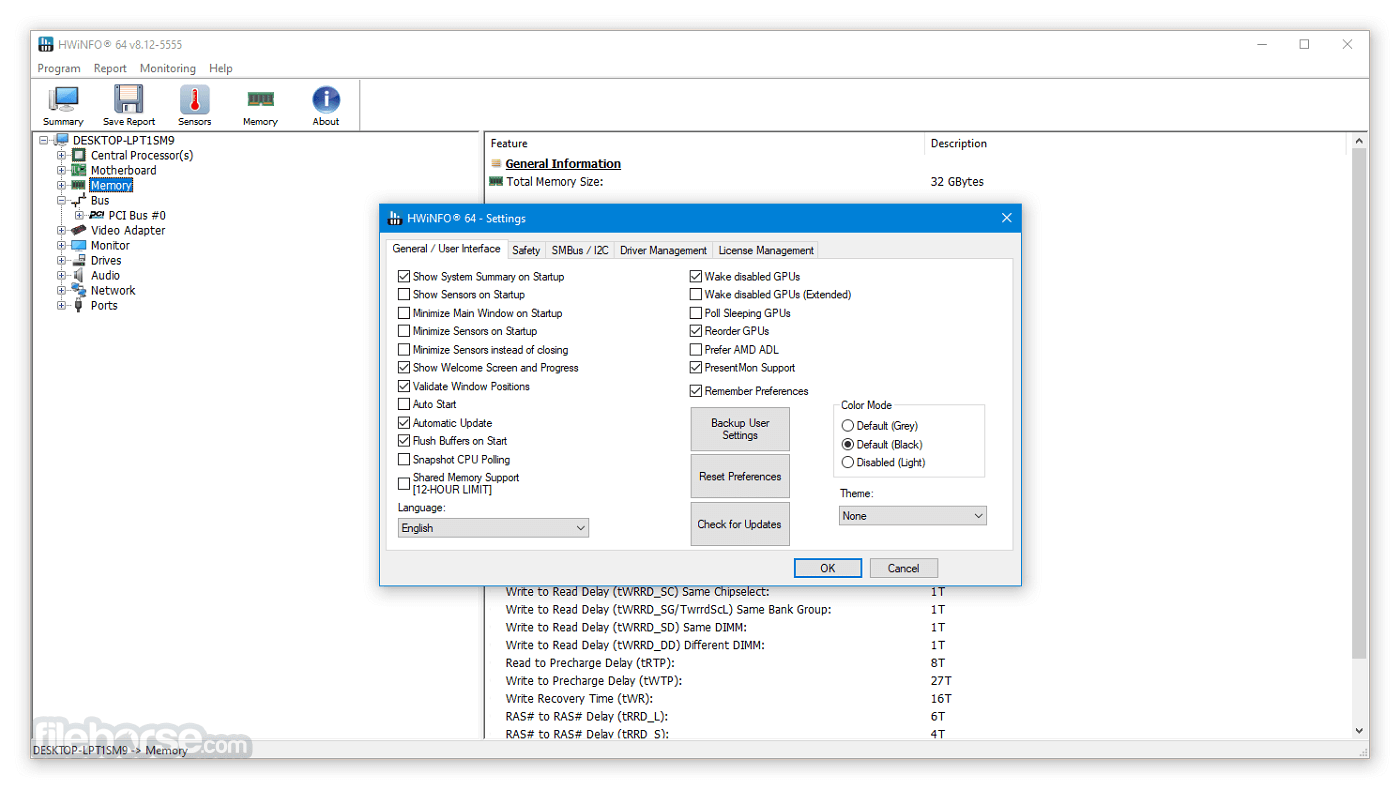Select the Bus icon in tree
The image size is (1400, 789).
pos(79,201)
